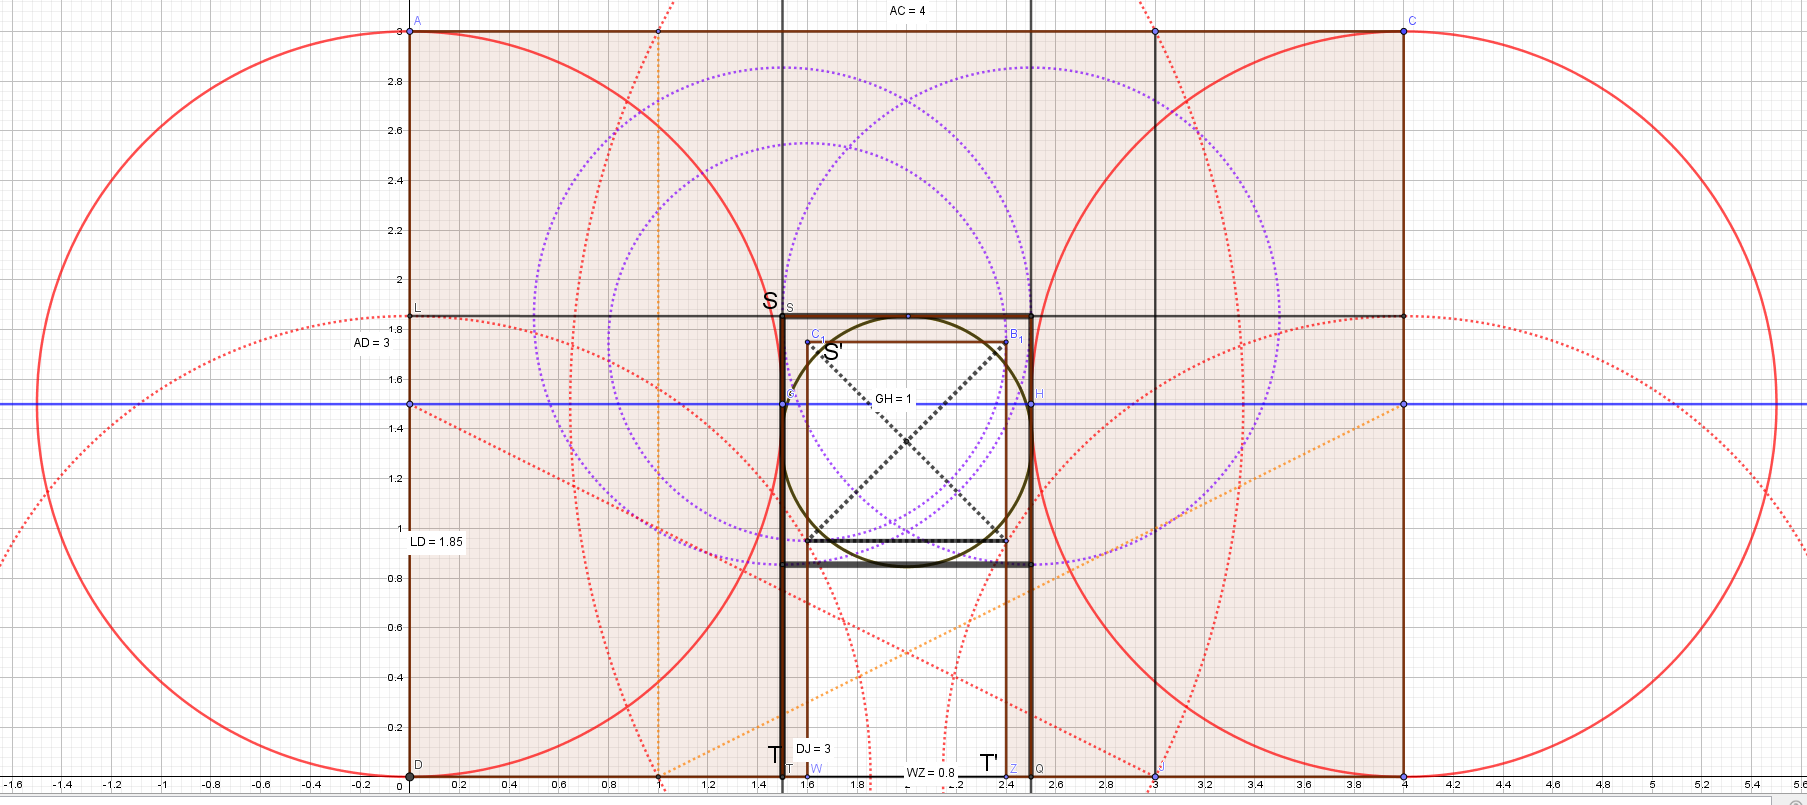Screen dimensions: 1807x805
Task: Select point C₁ of the inner square
Action: [x=808, y=342]
